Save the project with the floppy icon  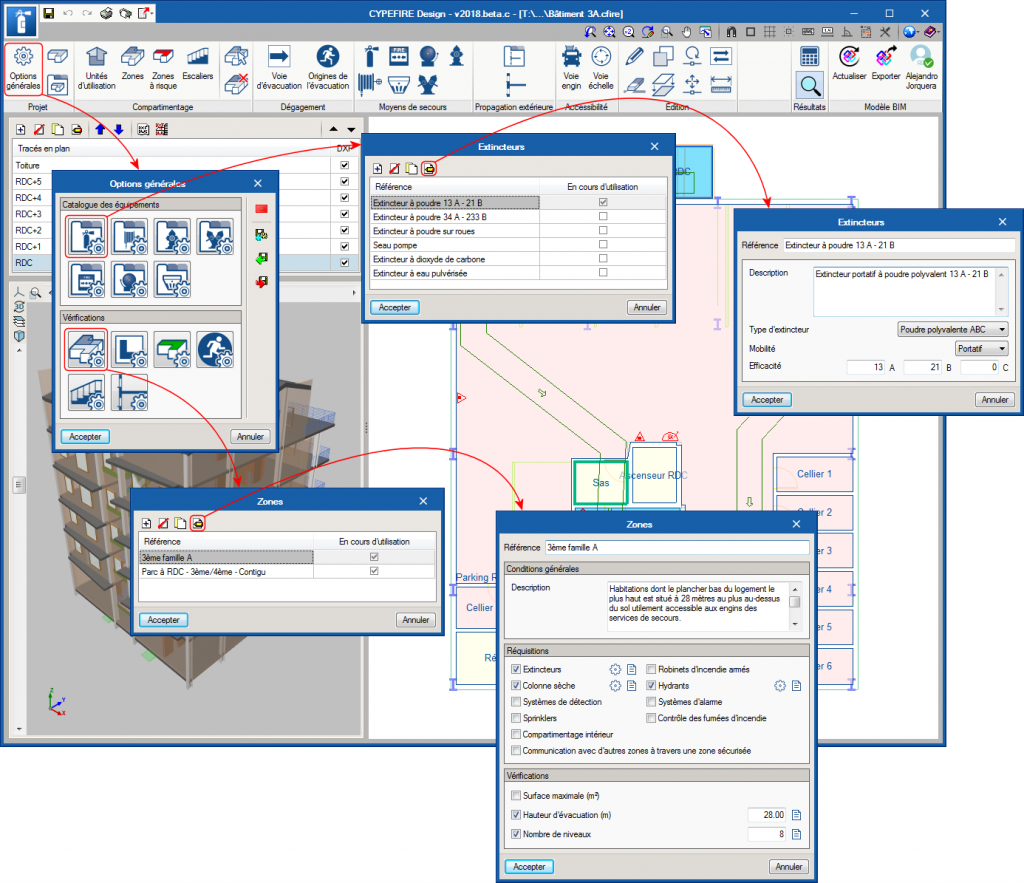(x=48, y=13)
